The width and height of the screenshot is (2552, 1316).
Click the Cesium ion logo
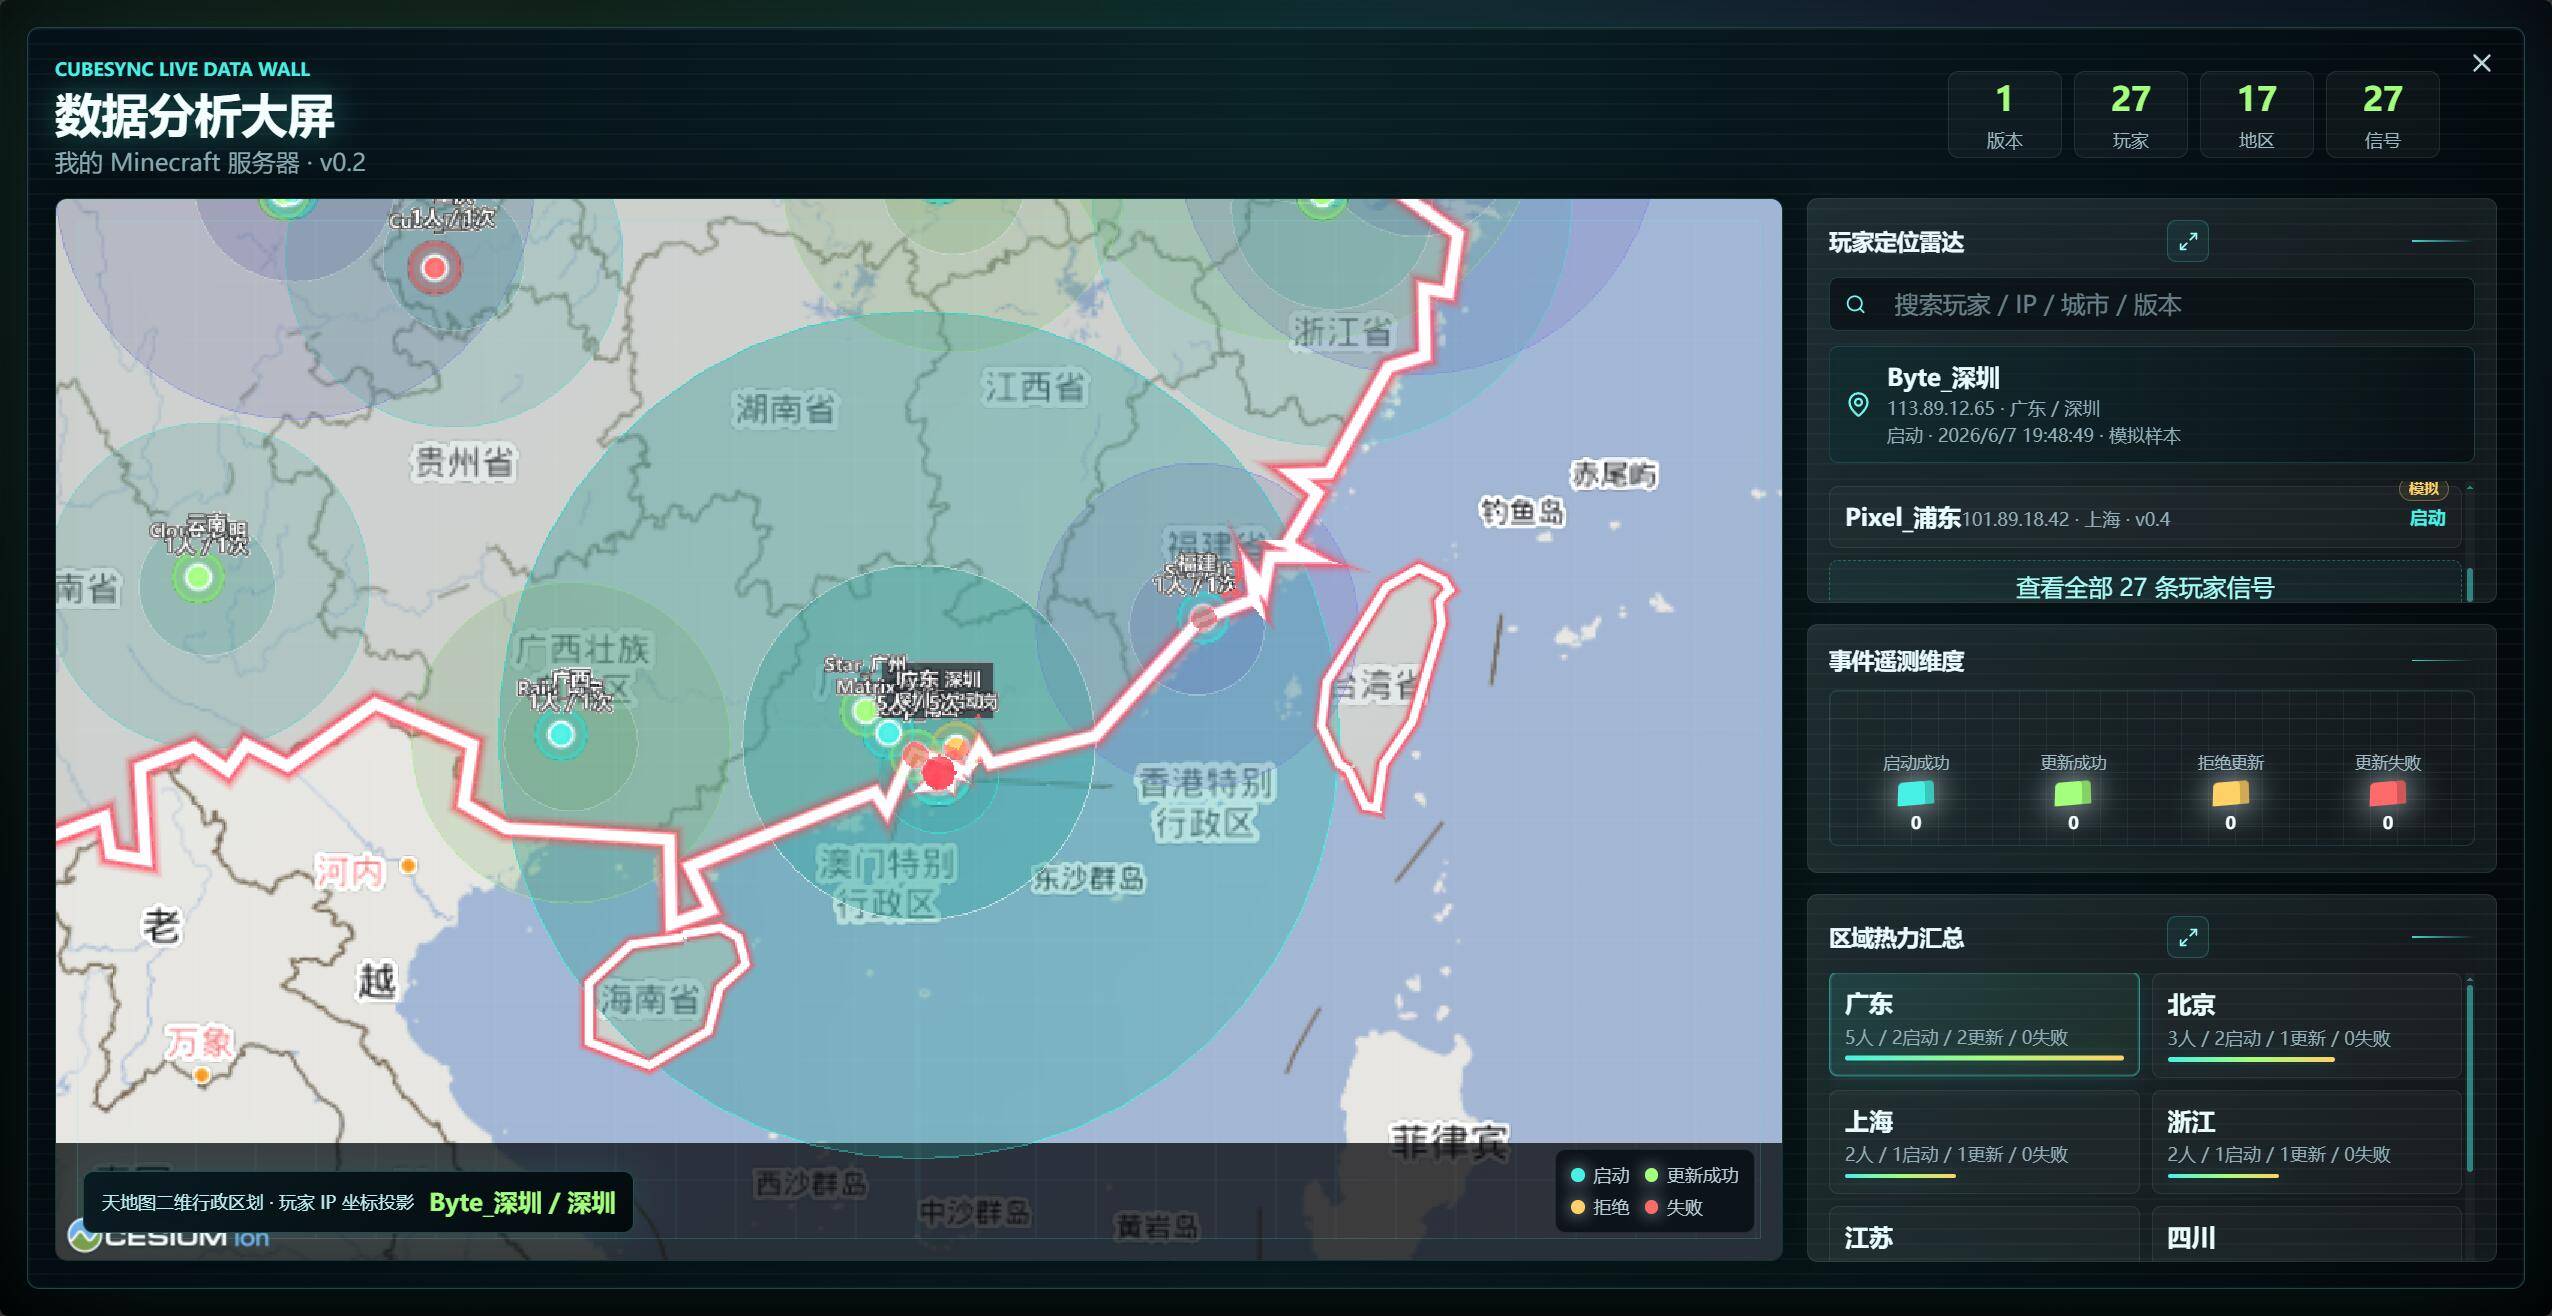tap(168, 1237)
